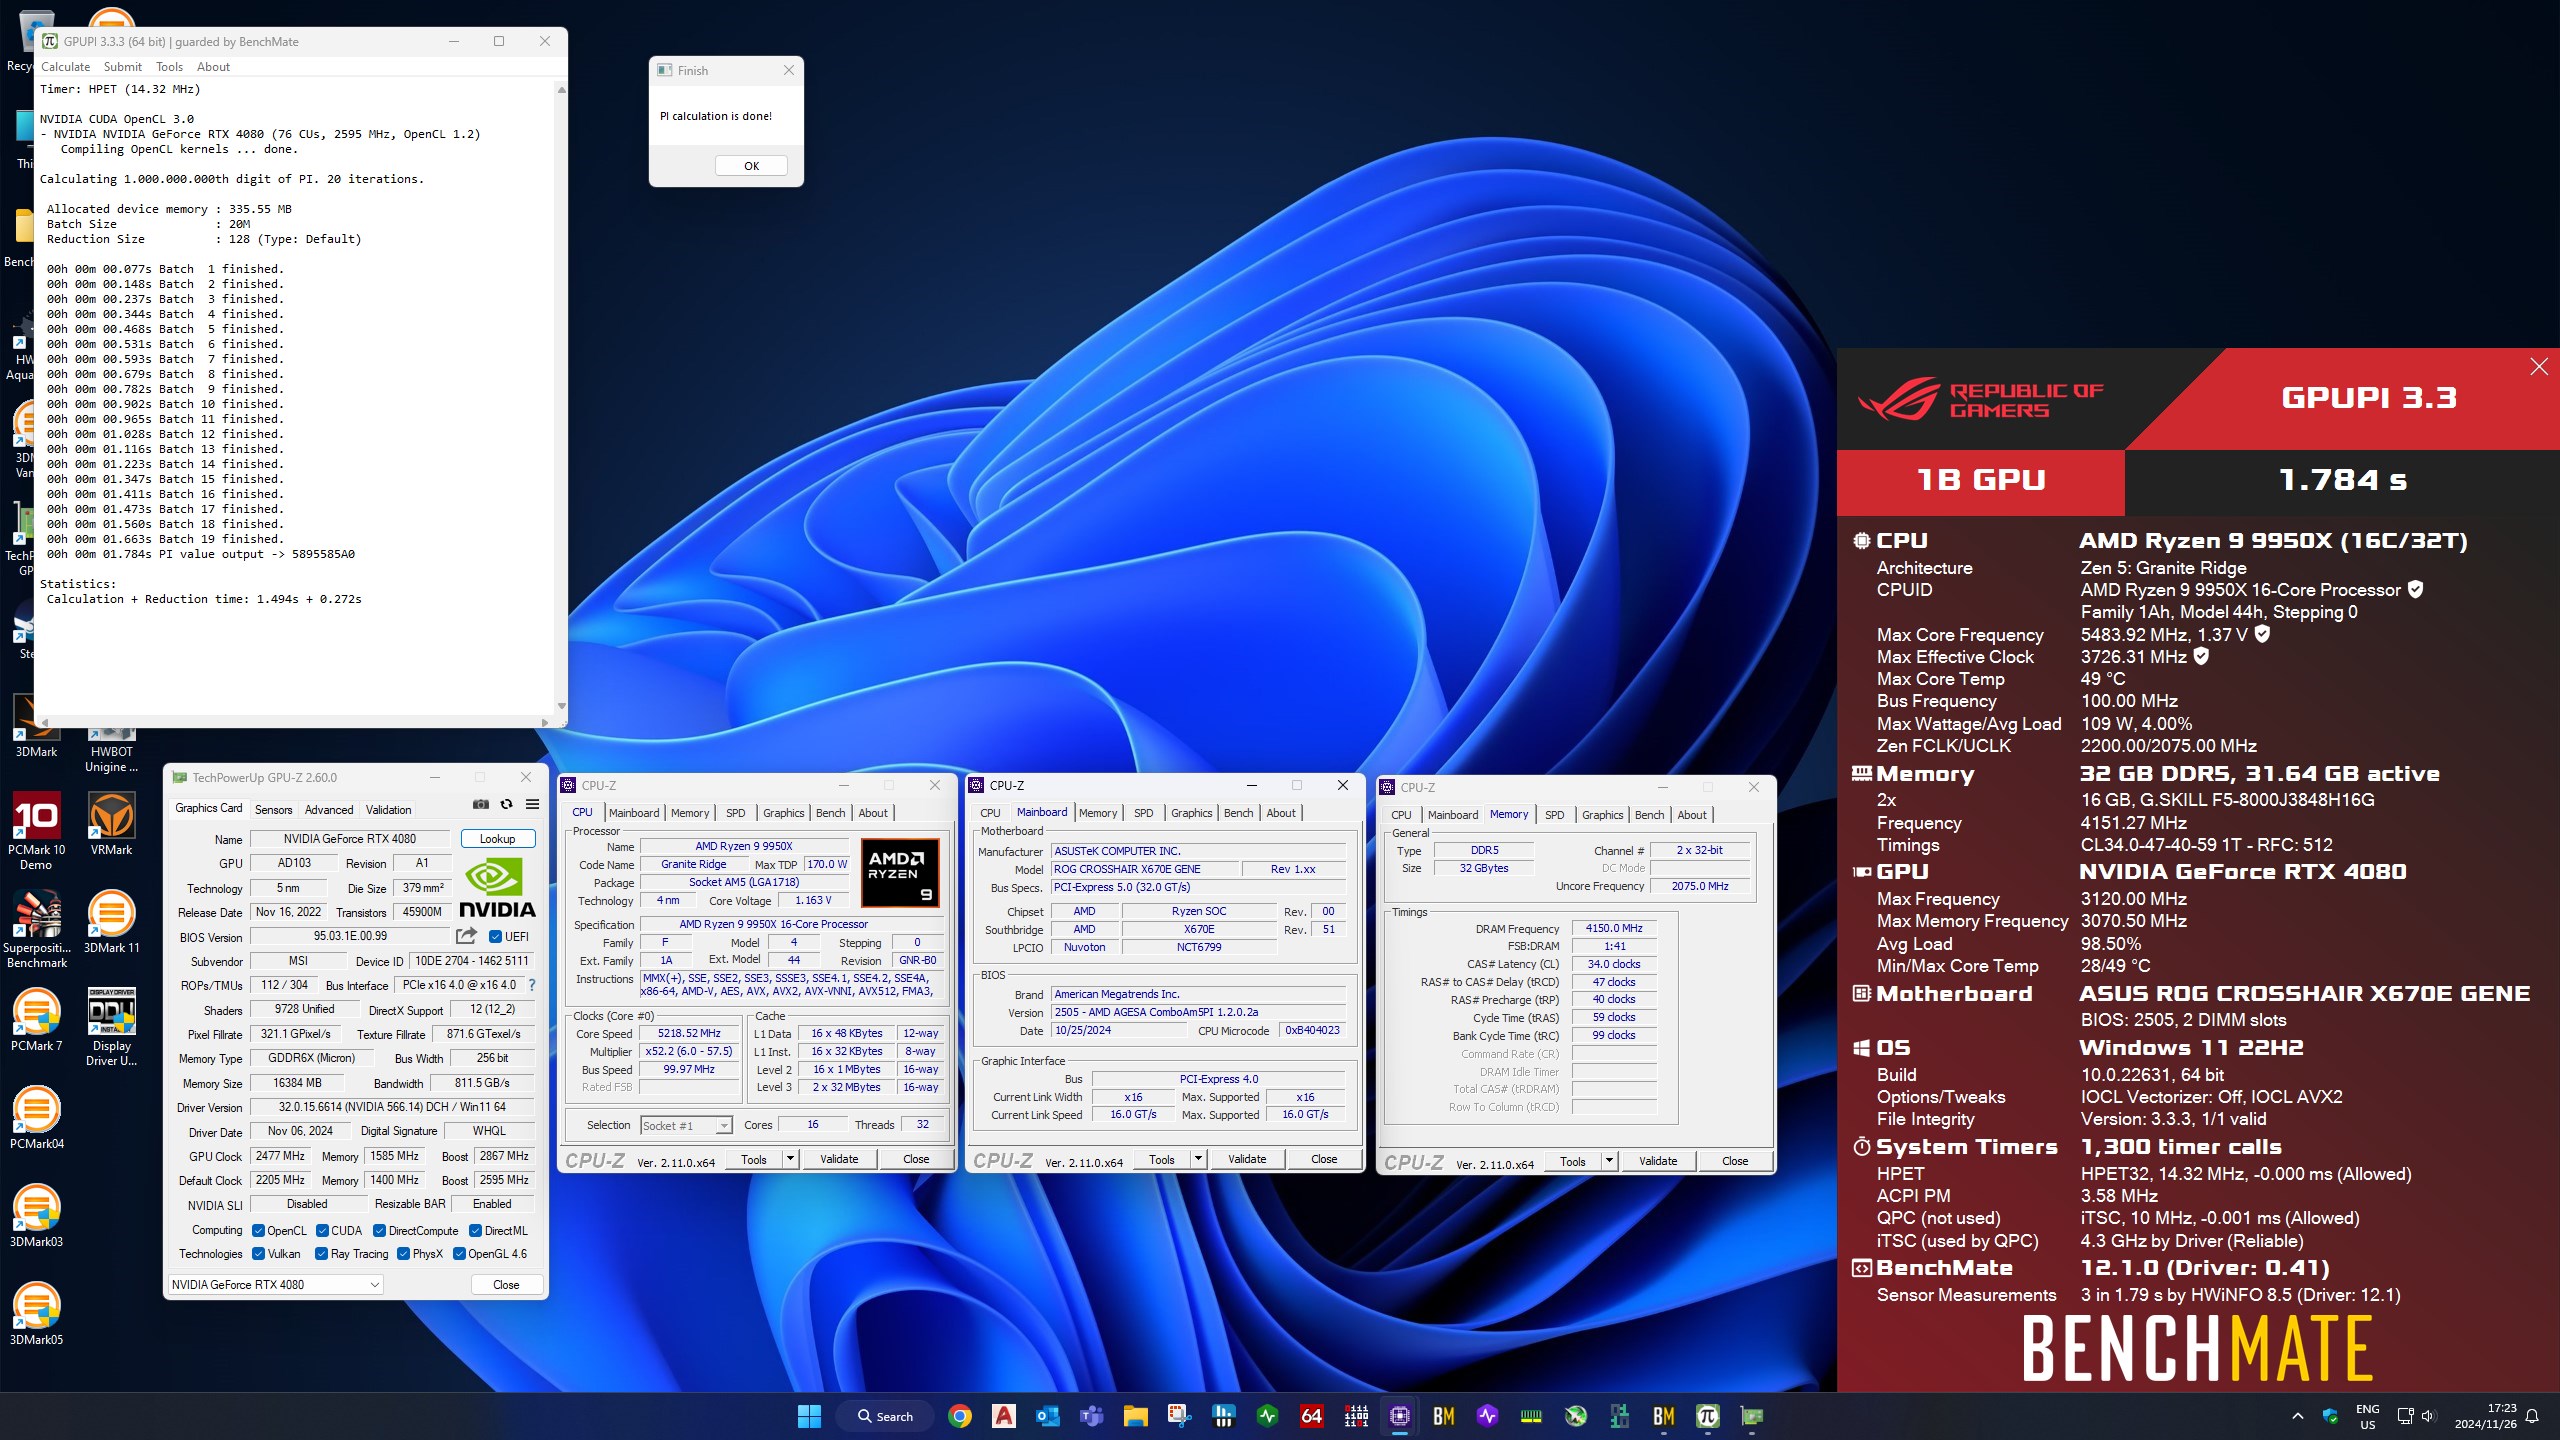
Task: Click the GPUPI pi symbol taskbar icon
Action: (x=1707, y=1416)
